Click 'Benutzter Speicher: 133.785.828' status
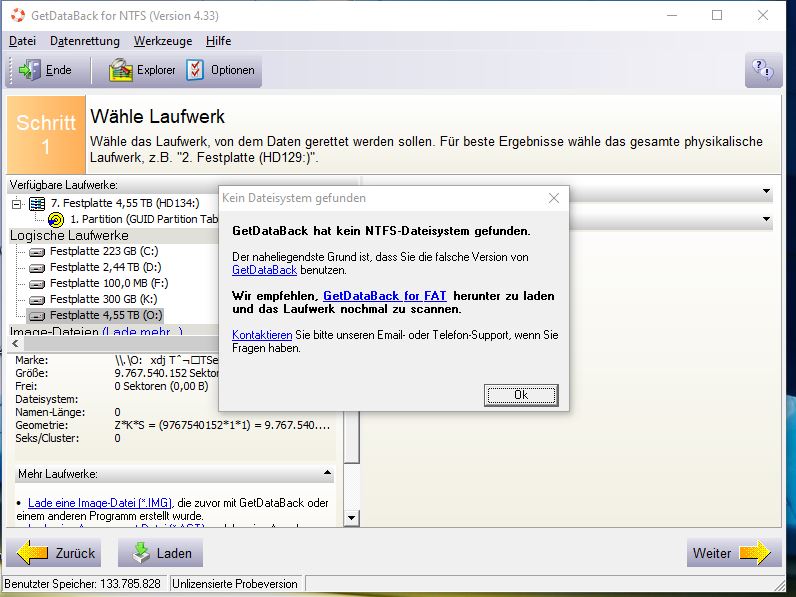This screenshot has width=796, height=597. pyautogui.click(x=82, y=584)
